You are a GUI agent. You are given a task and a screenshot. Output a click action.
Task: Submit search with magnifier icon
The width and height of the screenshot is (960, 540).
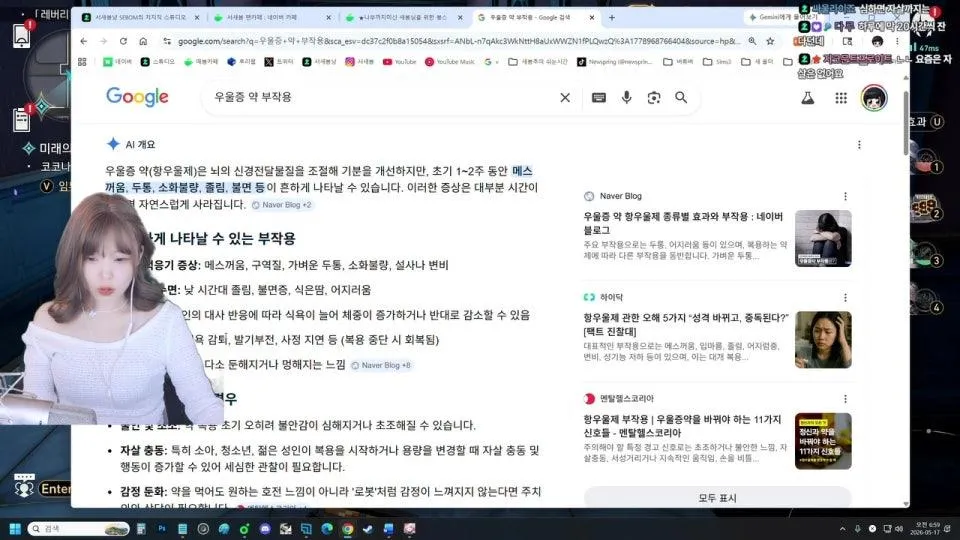(x=681, y=97)
